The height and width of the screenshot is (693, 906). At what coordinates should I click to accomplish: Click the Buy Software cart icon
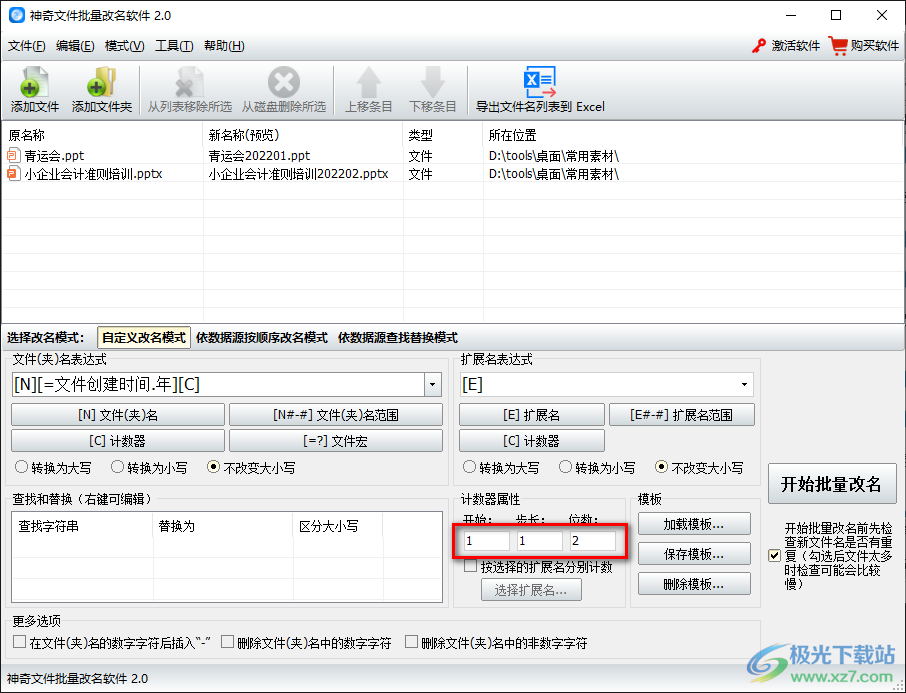tap(838, 46)
